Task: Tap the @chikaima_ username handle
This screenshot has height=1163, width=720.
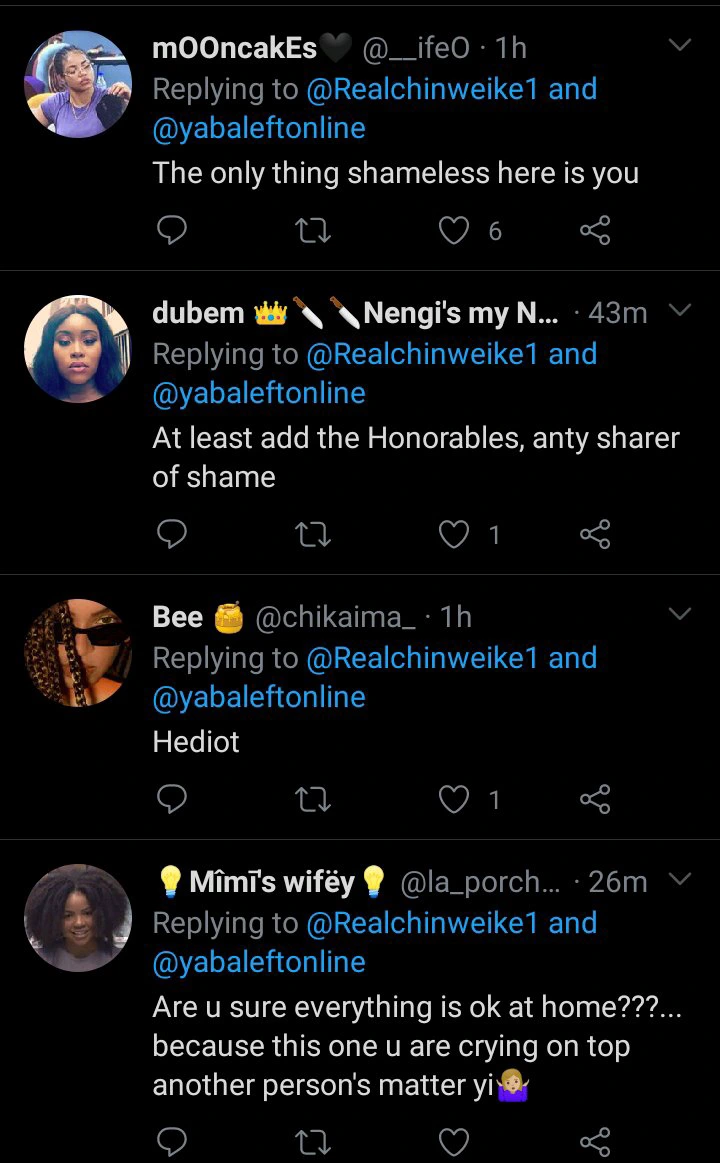Action: pos(335,617)
